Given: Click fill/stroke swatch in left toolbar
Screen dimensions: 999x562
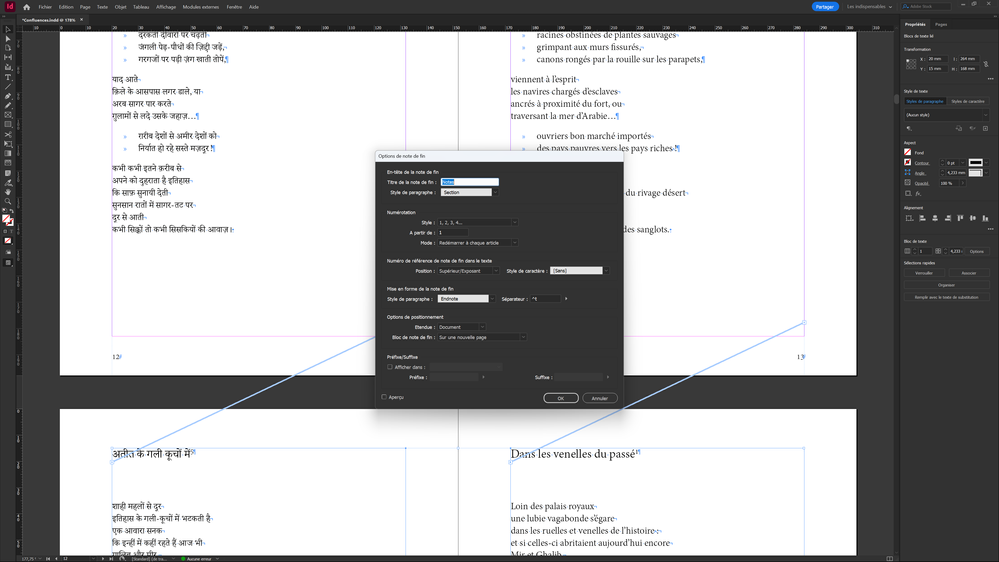Looking at the screenshot, I should click(8, 220).
